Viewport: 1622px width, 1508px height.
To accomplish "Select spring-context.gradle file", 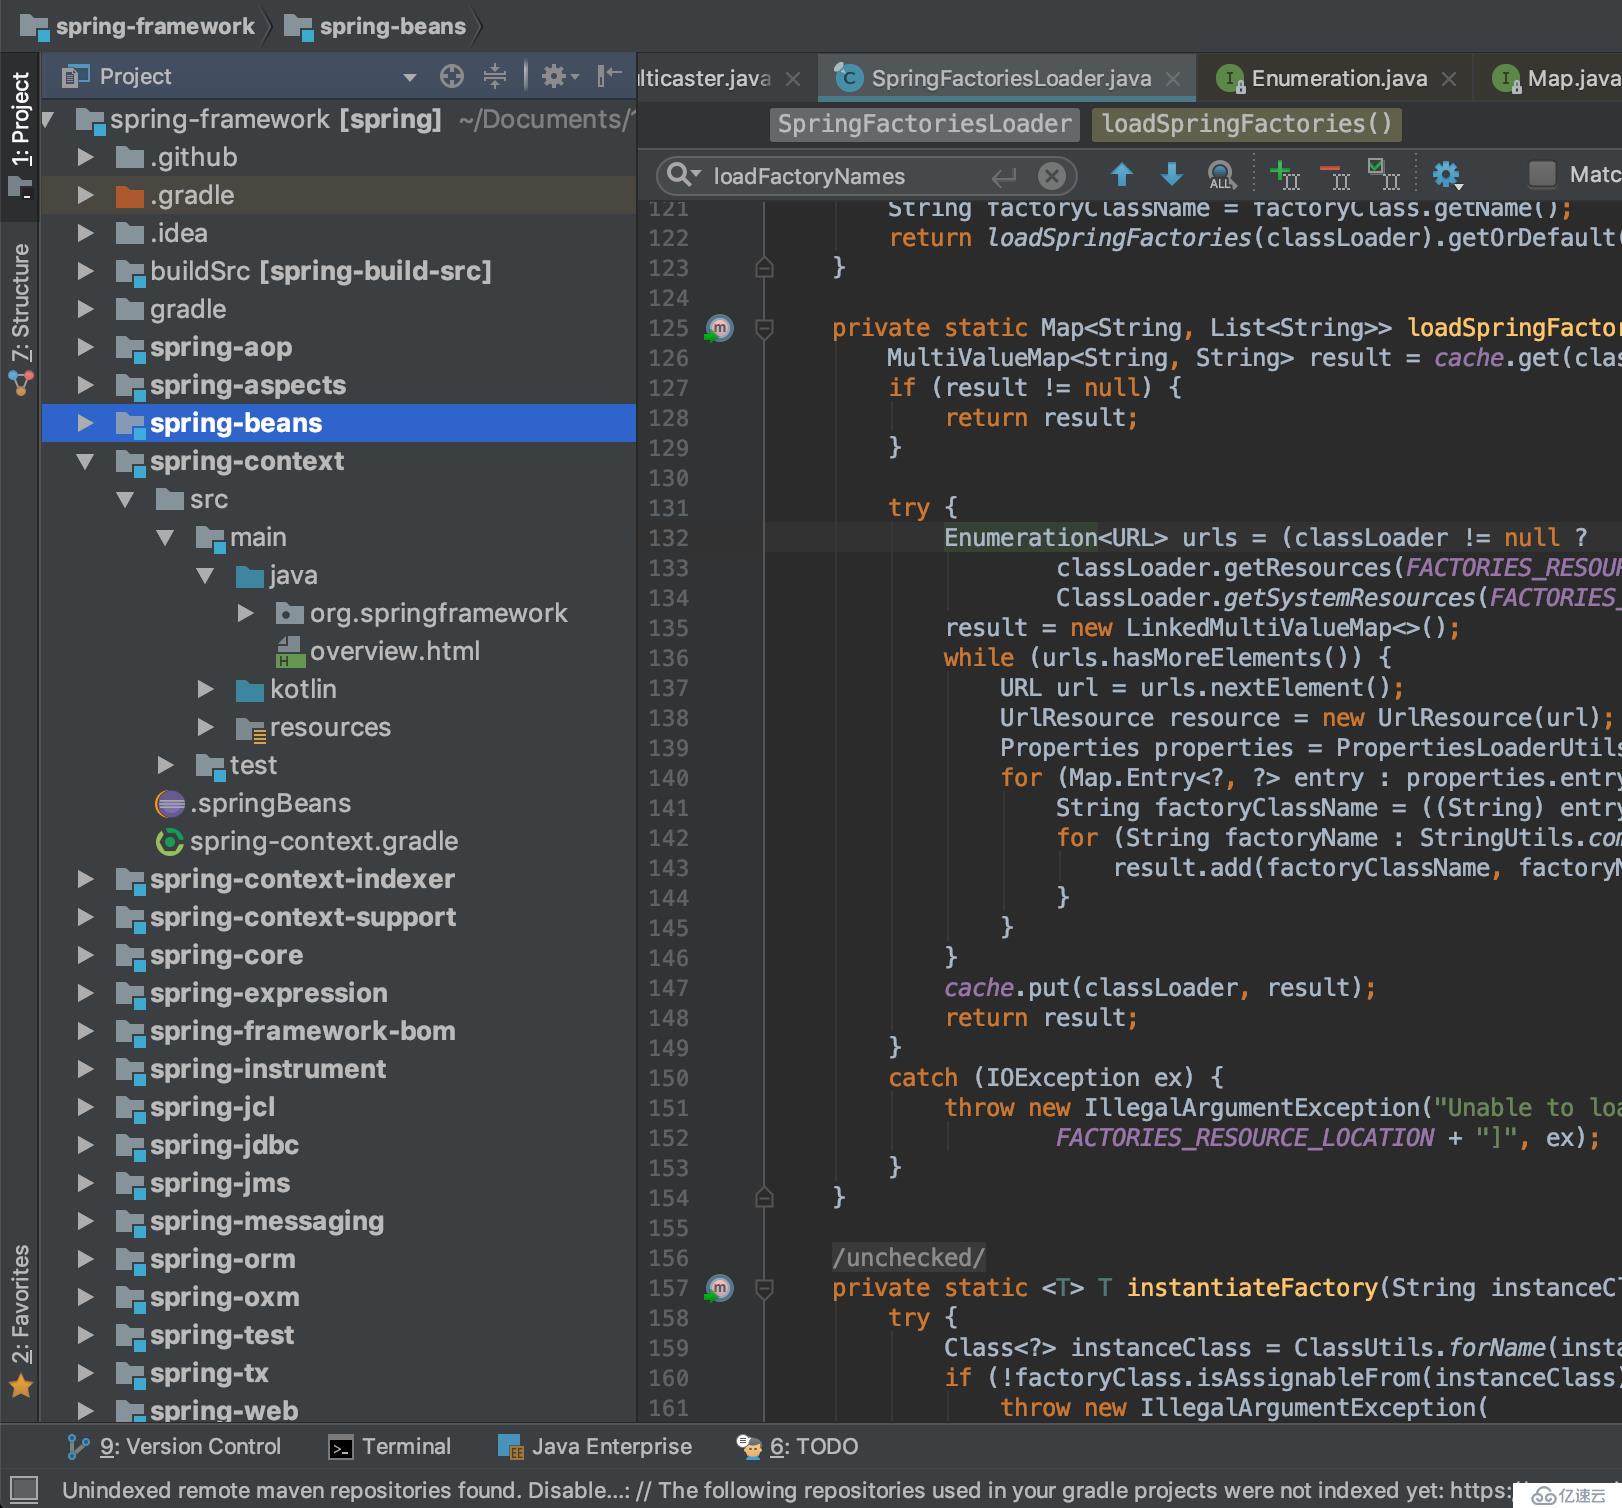I will 307,841.
